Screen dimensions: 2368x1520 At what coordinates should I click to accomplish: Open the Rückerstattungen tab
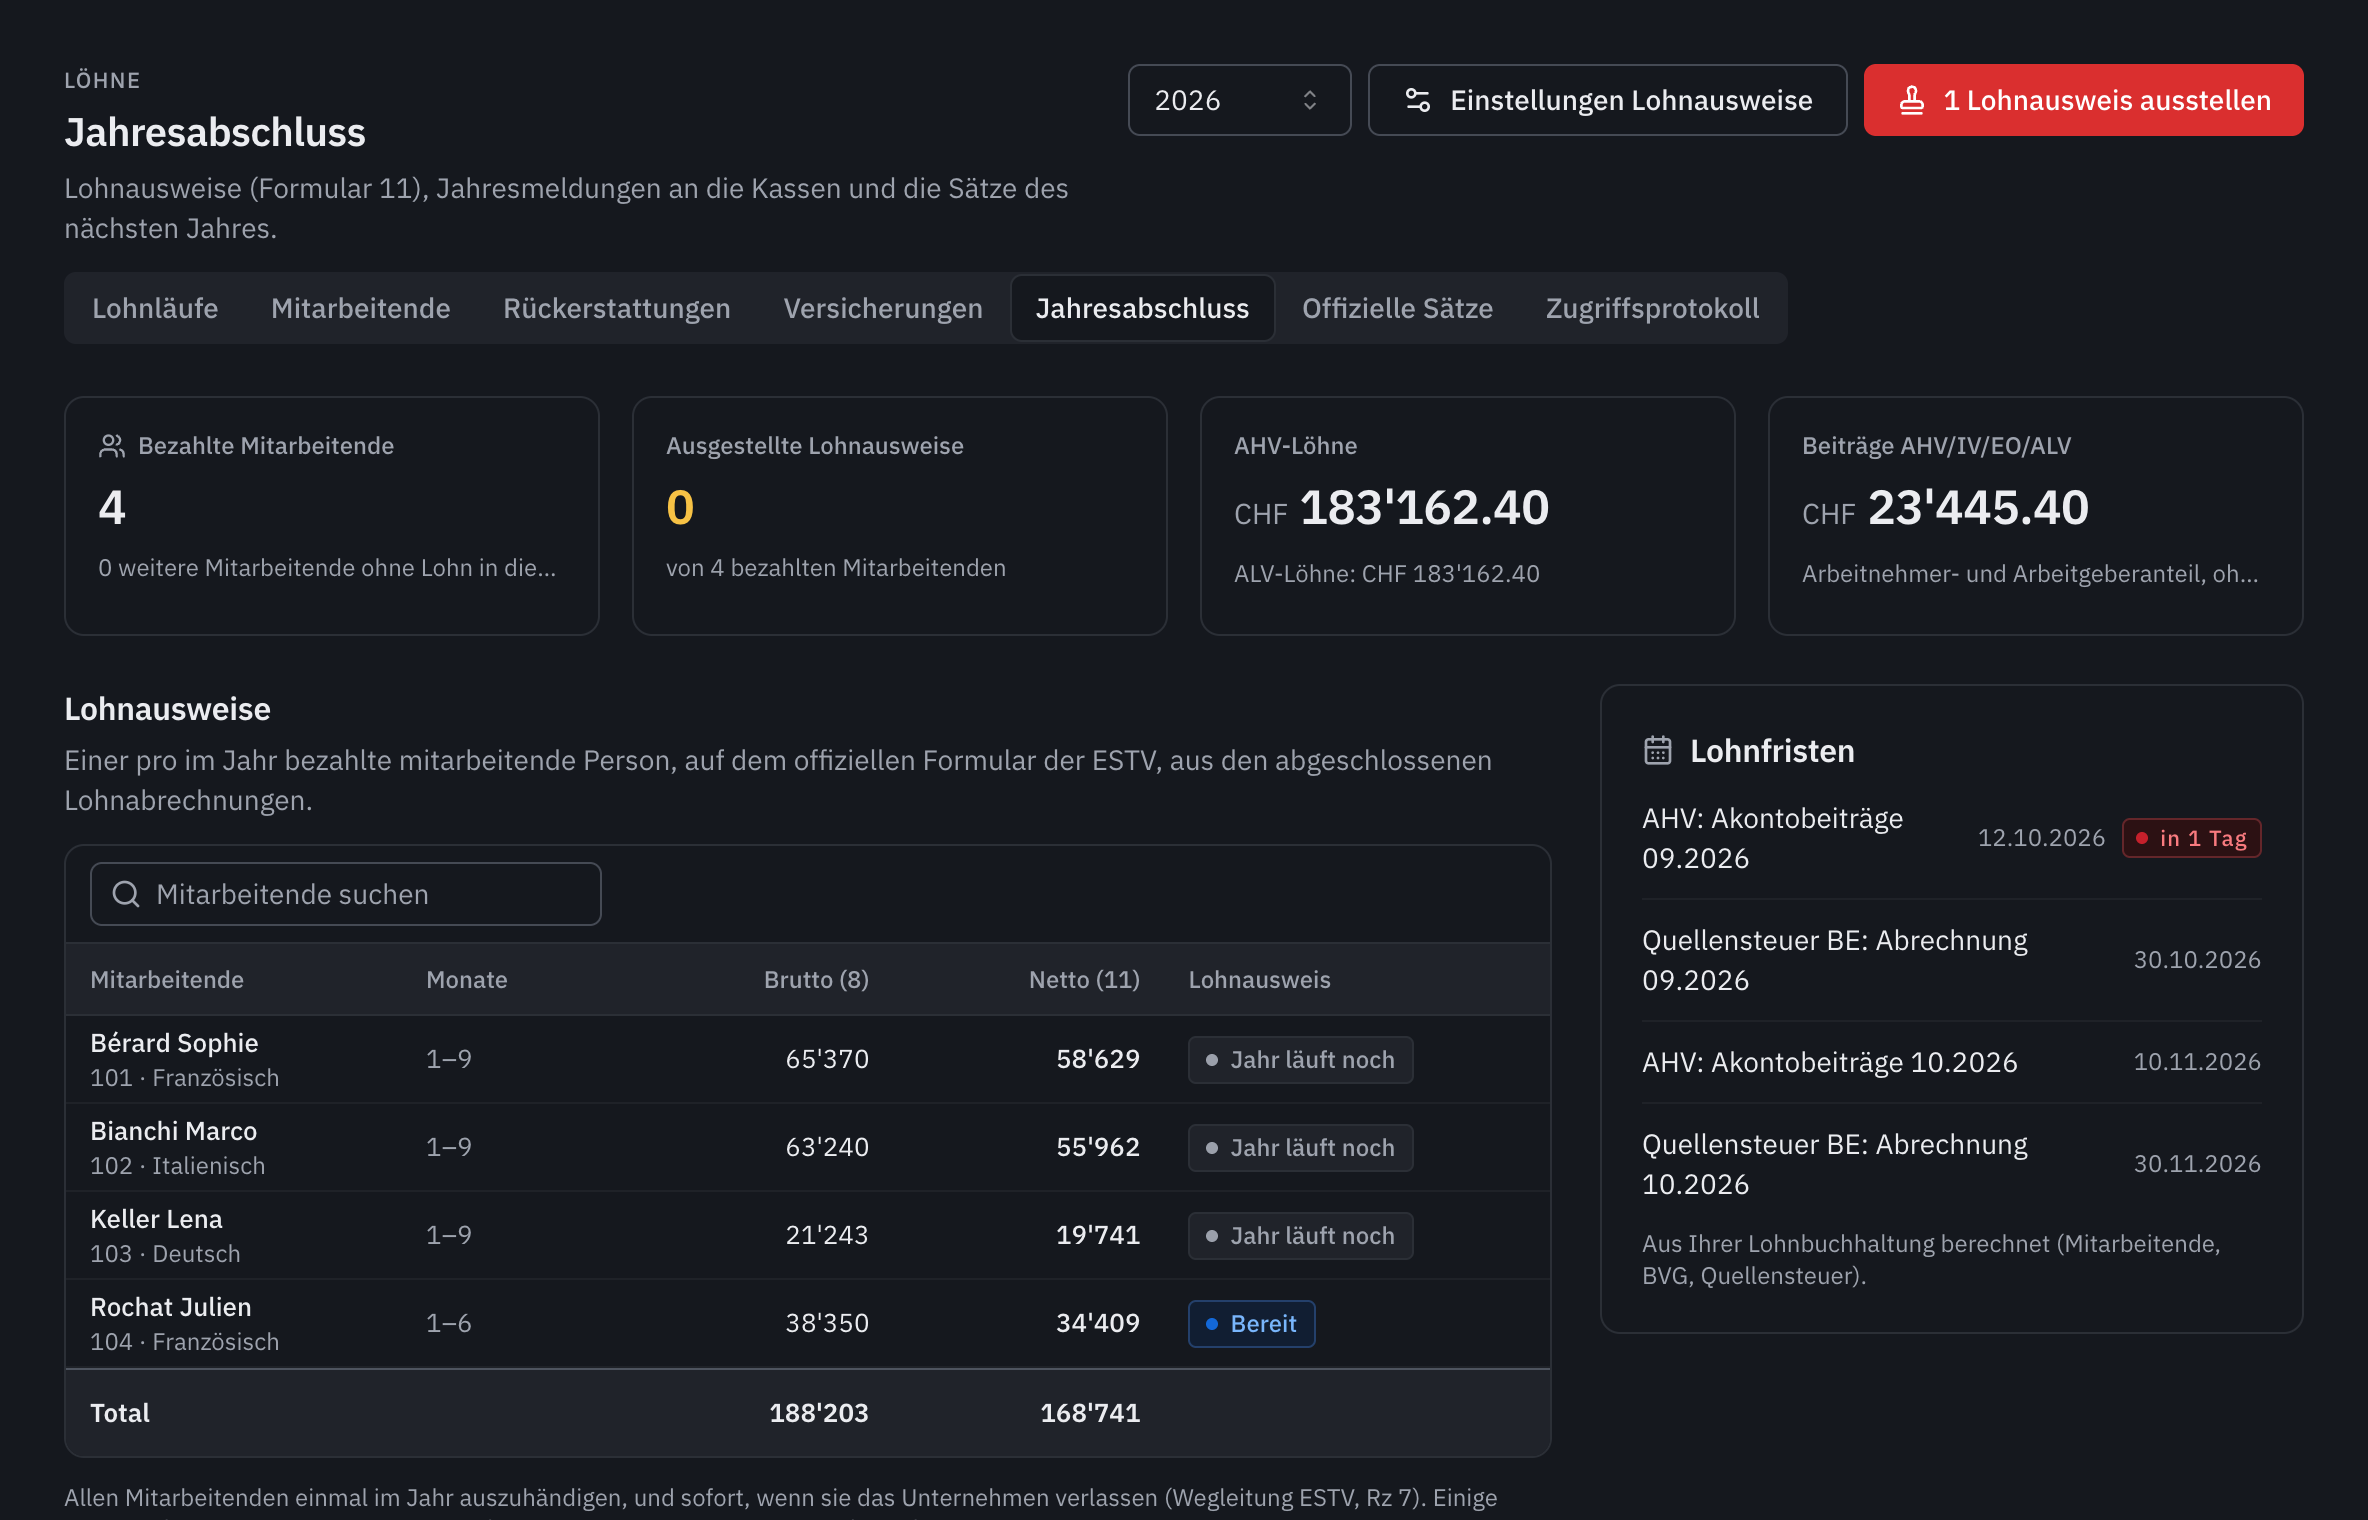tap(617, 308)
